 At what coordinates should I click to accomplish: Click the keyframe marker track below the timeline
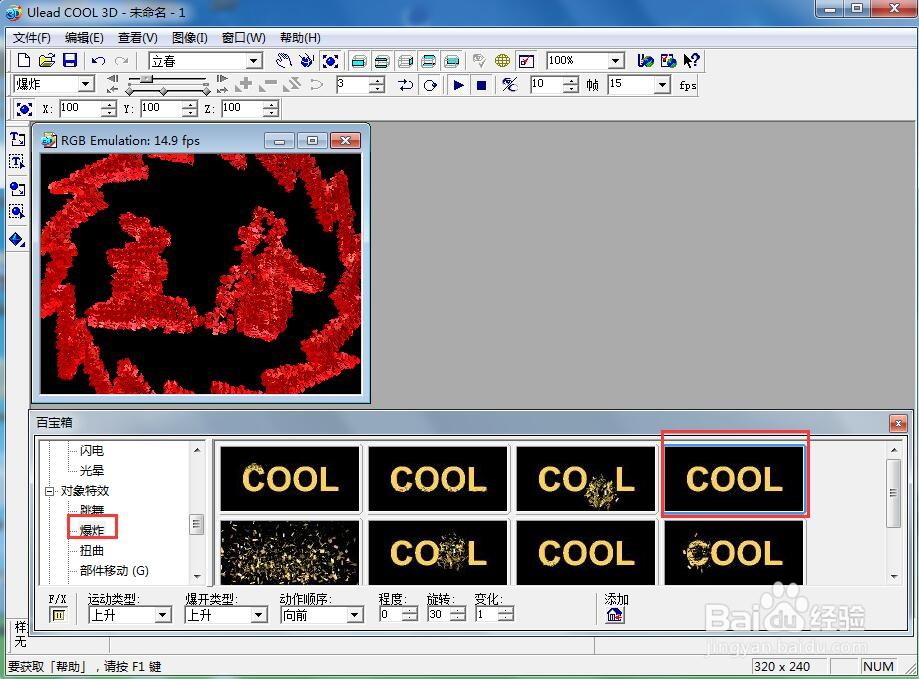pyautogui.click(x=168, y=90)
